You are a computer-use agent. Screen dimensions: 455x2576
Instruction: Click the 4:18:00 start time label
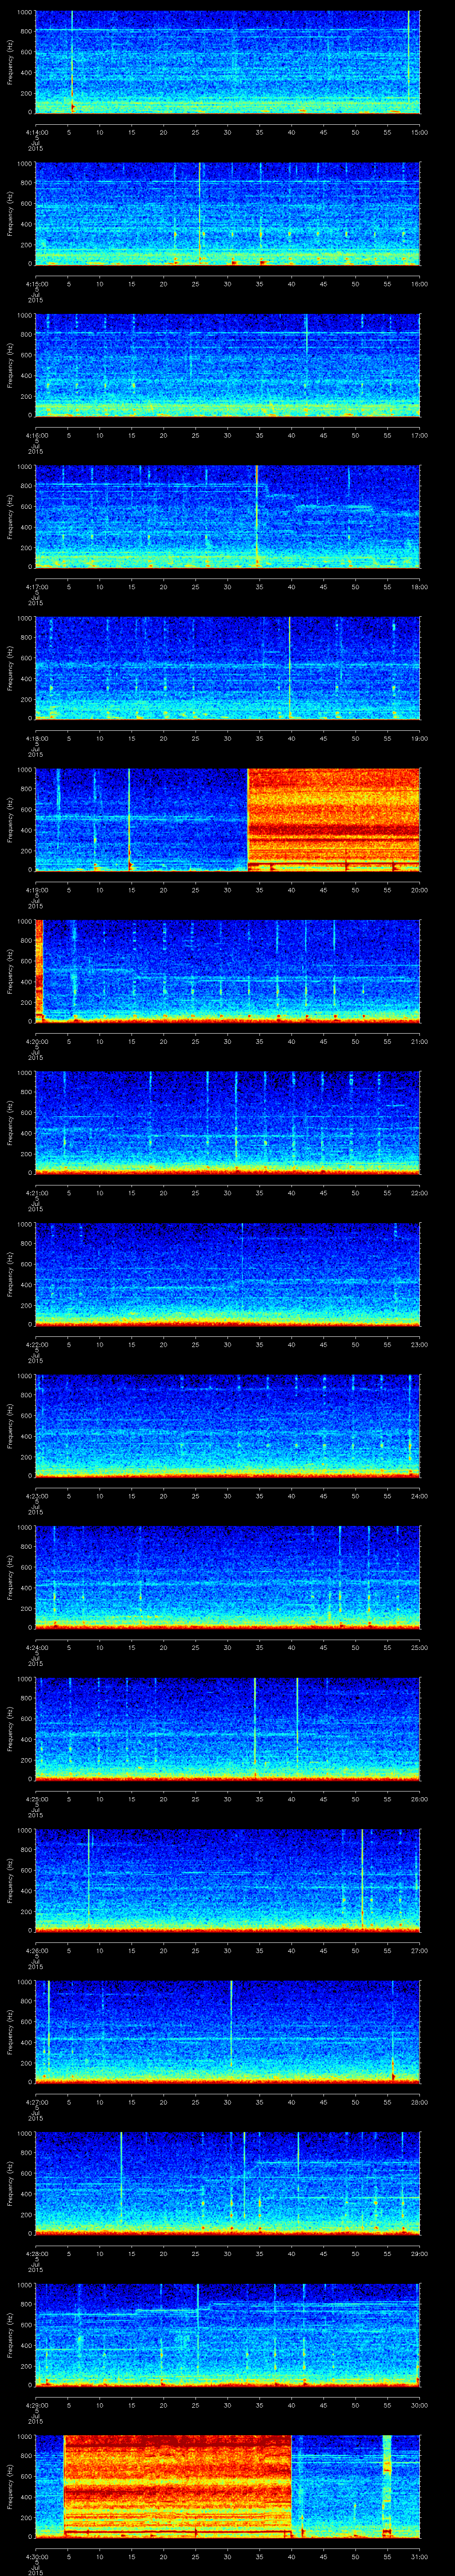pos(37,739)
